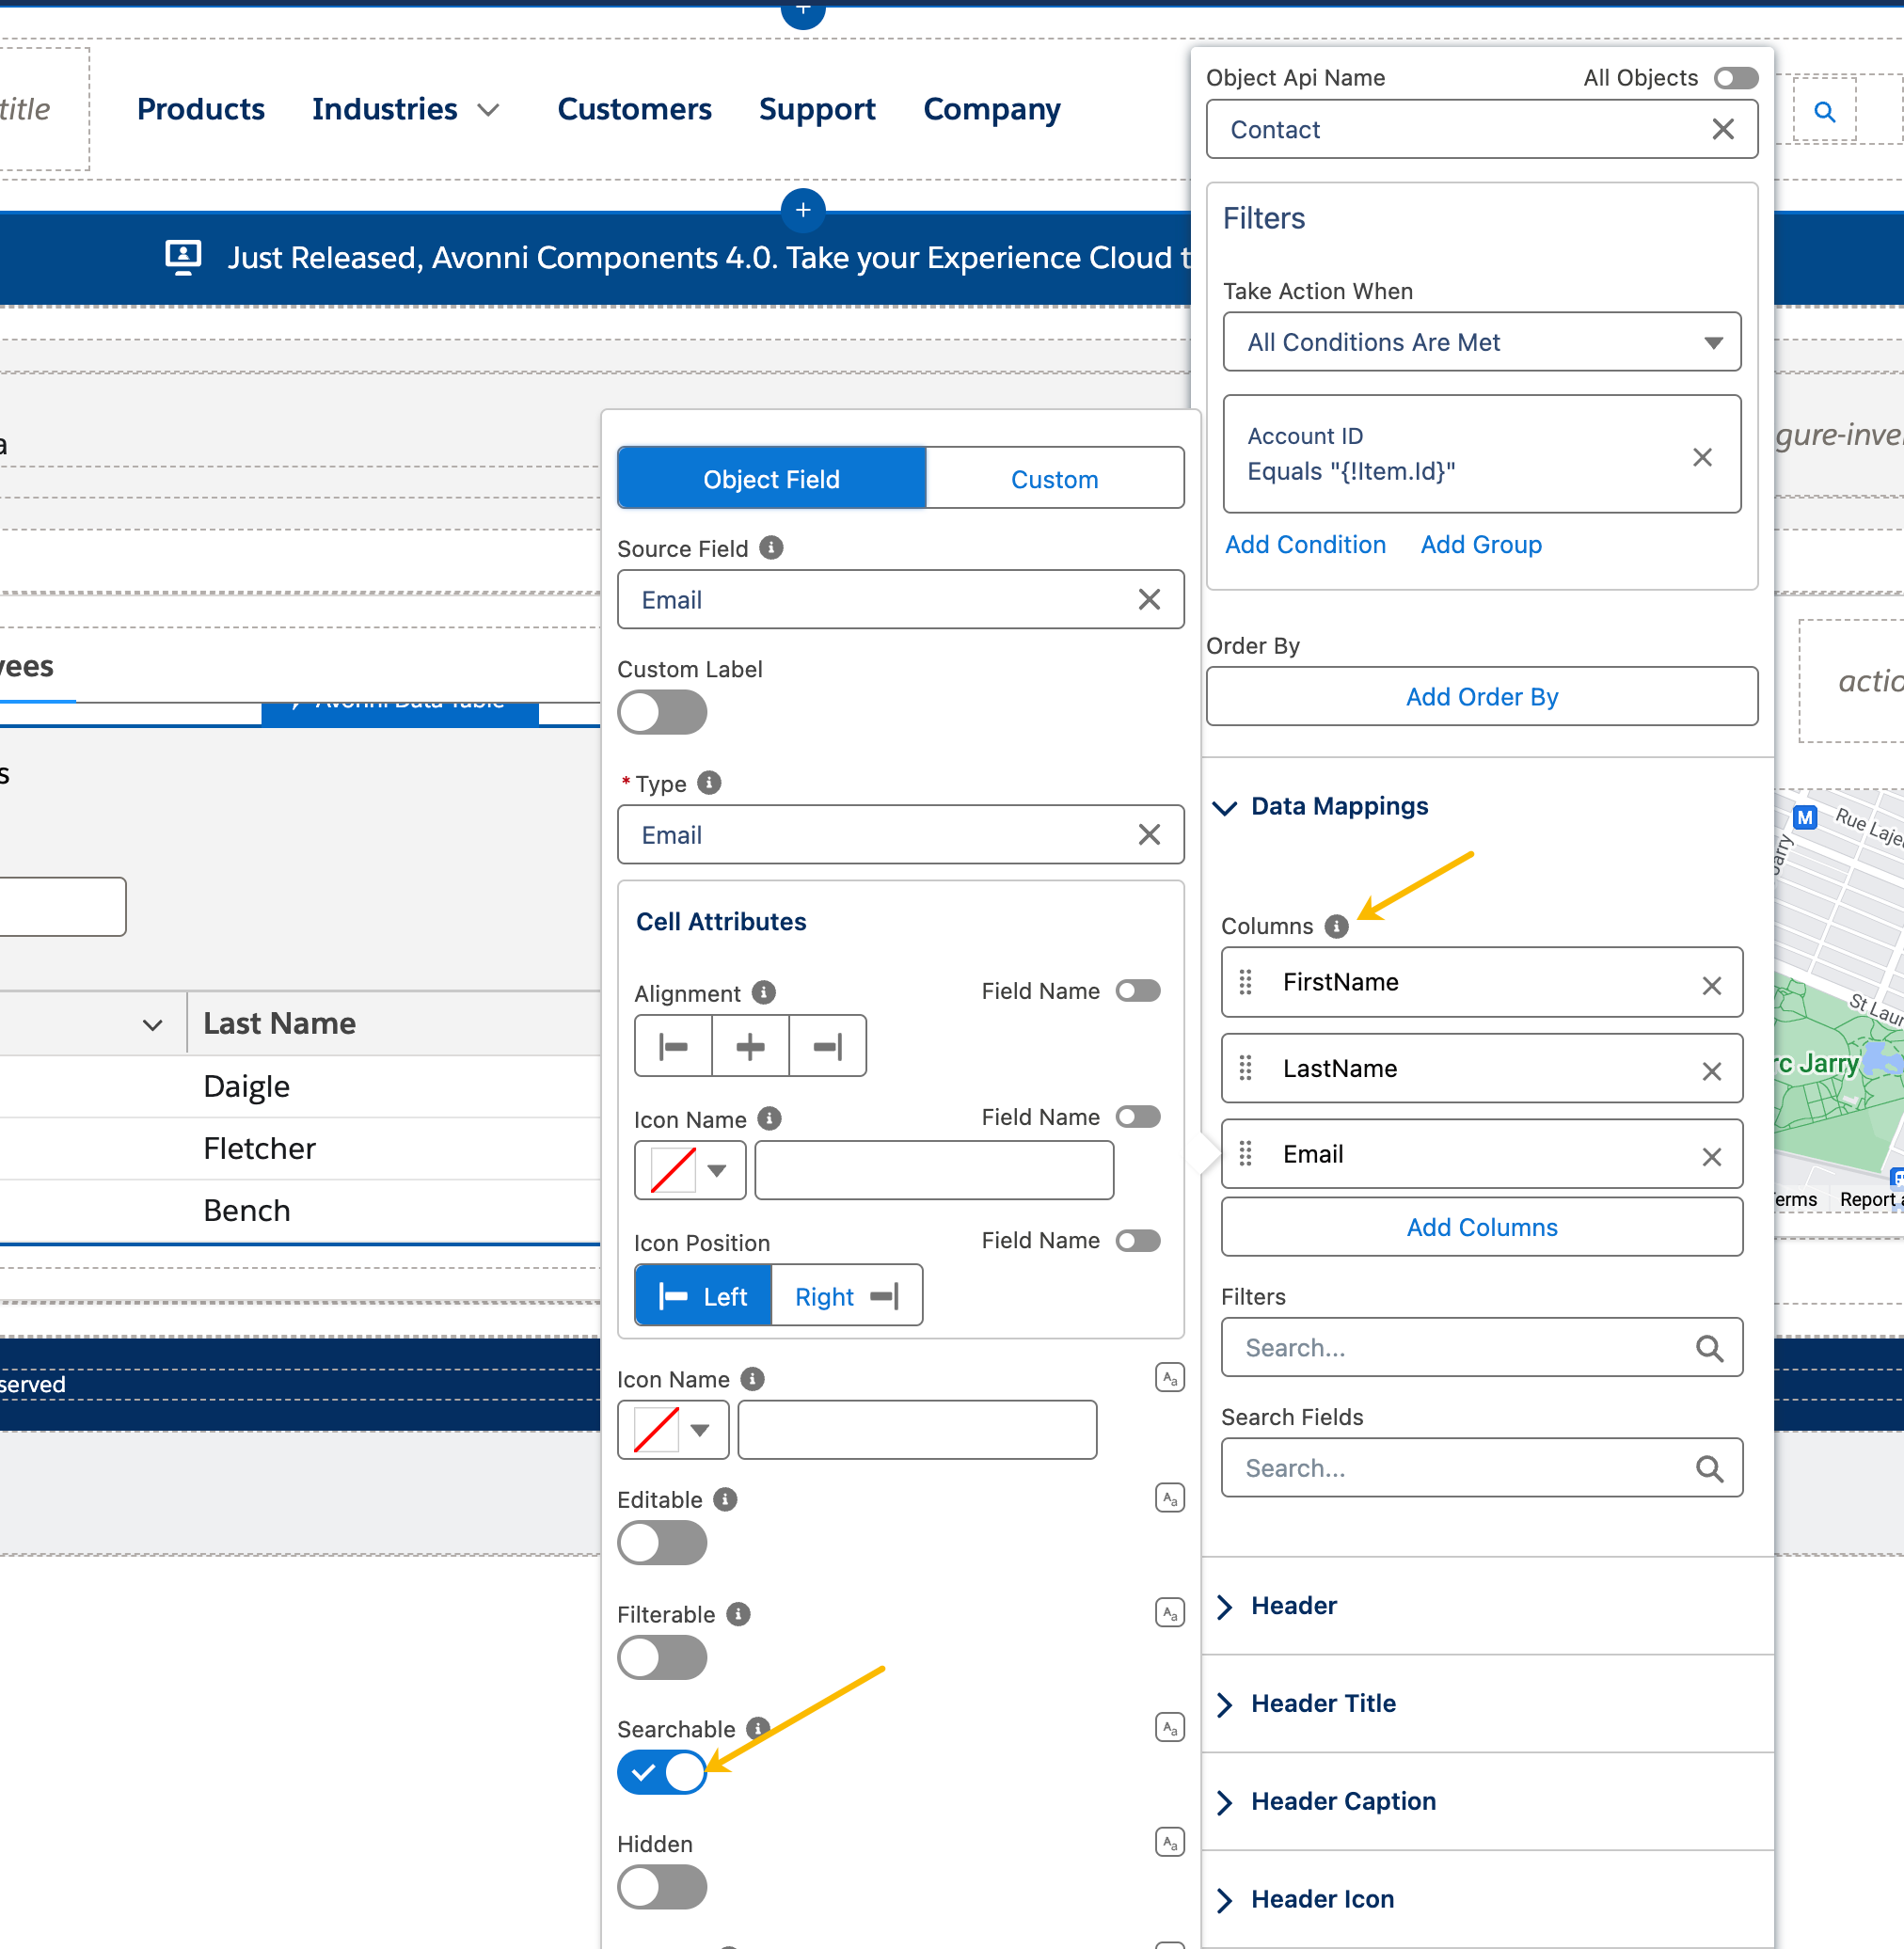This screenshot has width=1904, height=1949.
Task: Click the Add Condition link
Action: pos(1305,544)
